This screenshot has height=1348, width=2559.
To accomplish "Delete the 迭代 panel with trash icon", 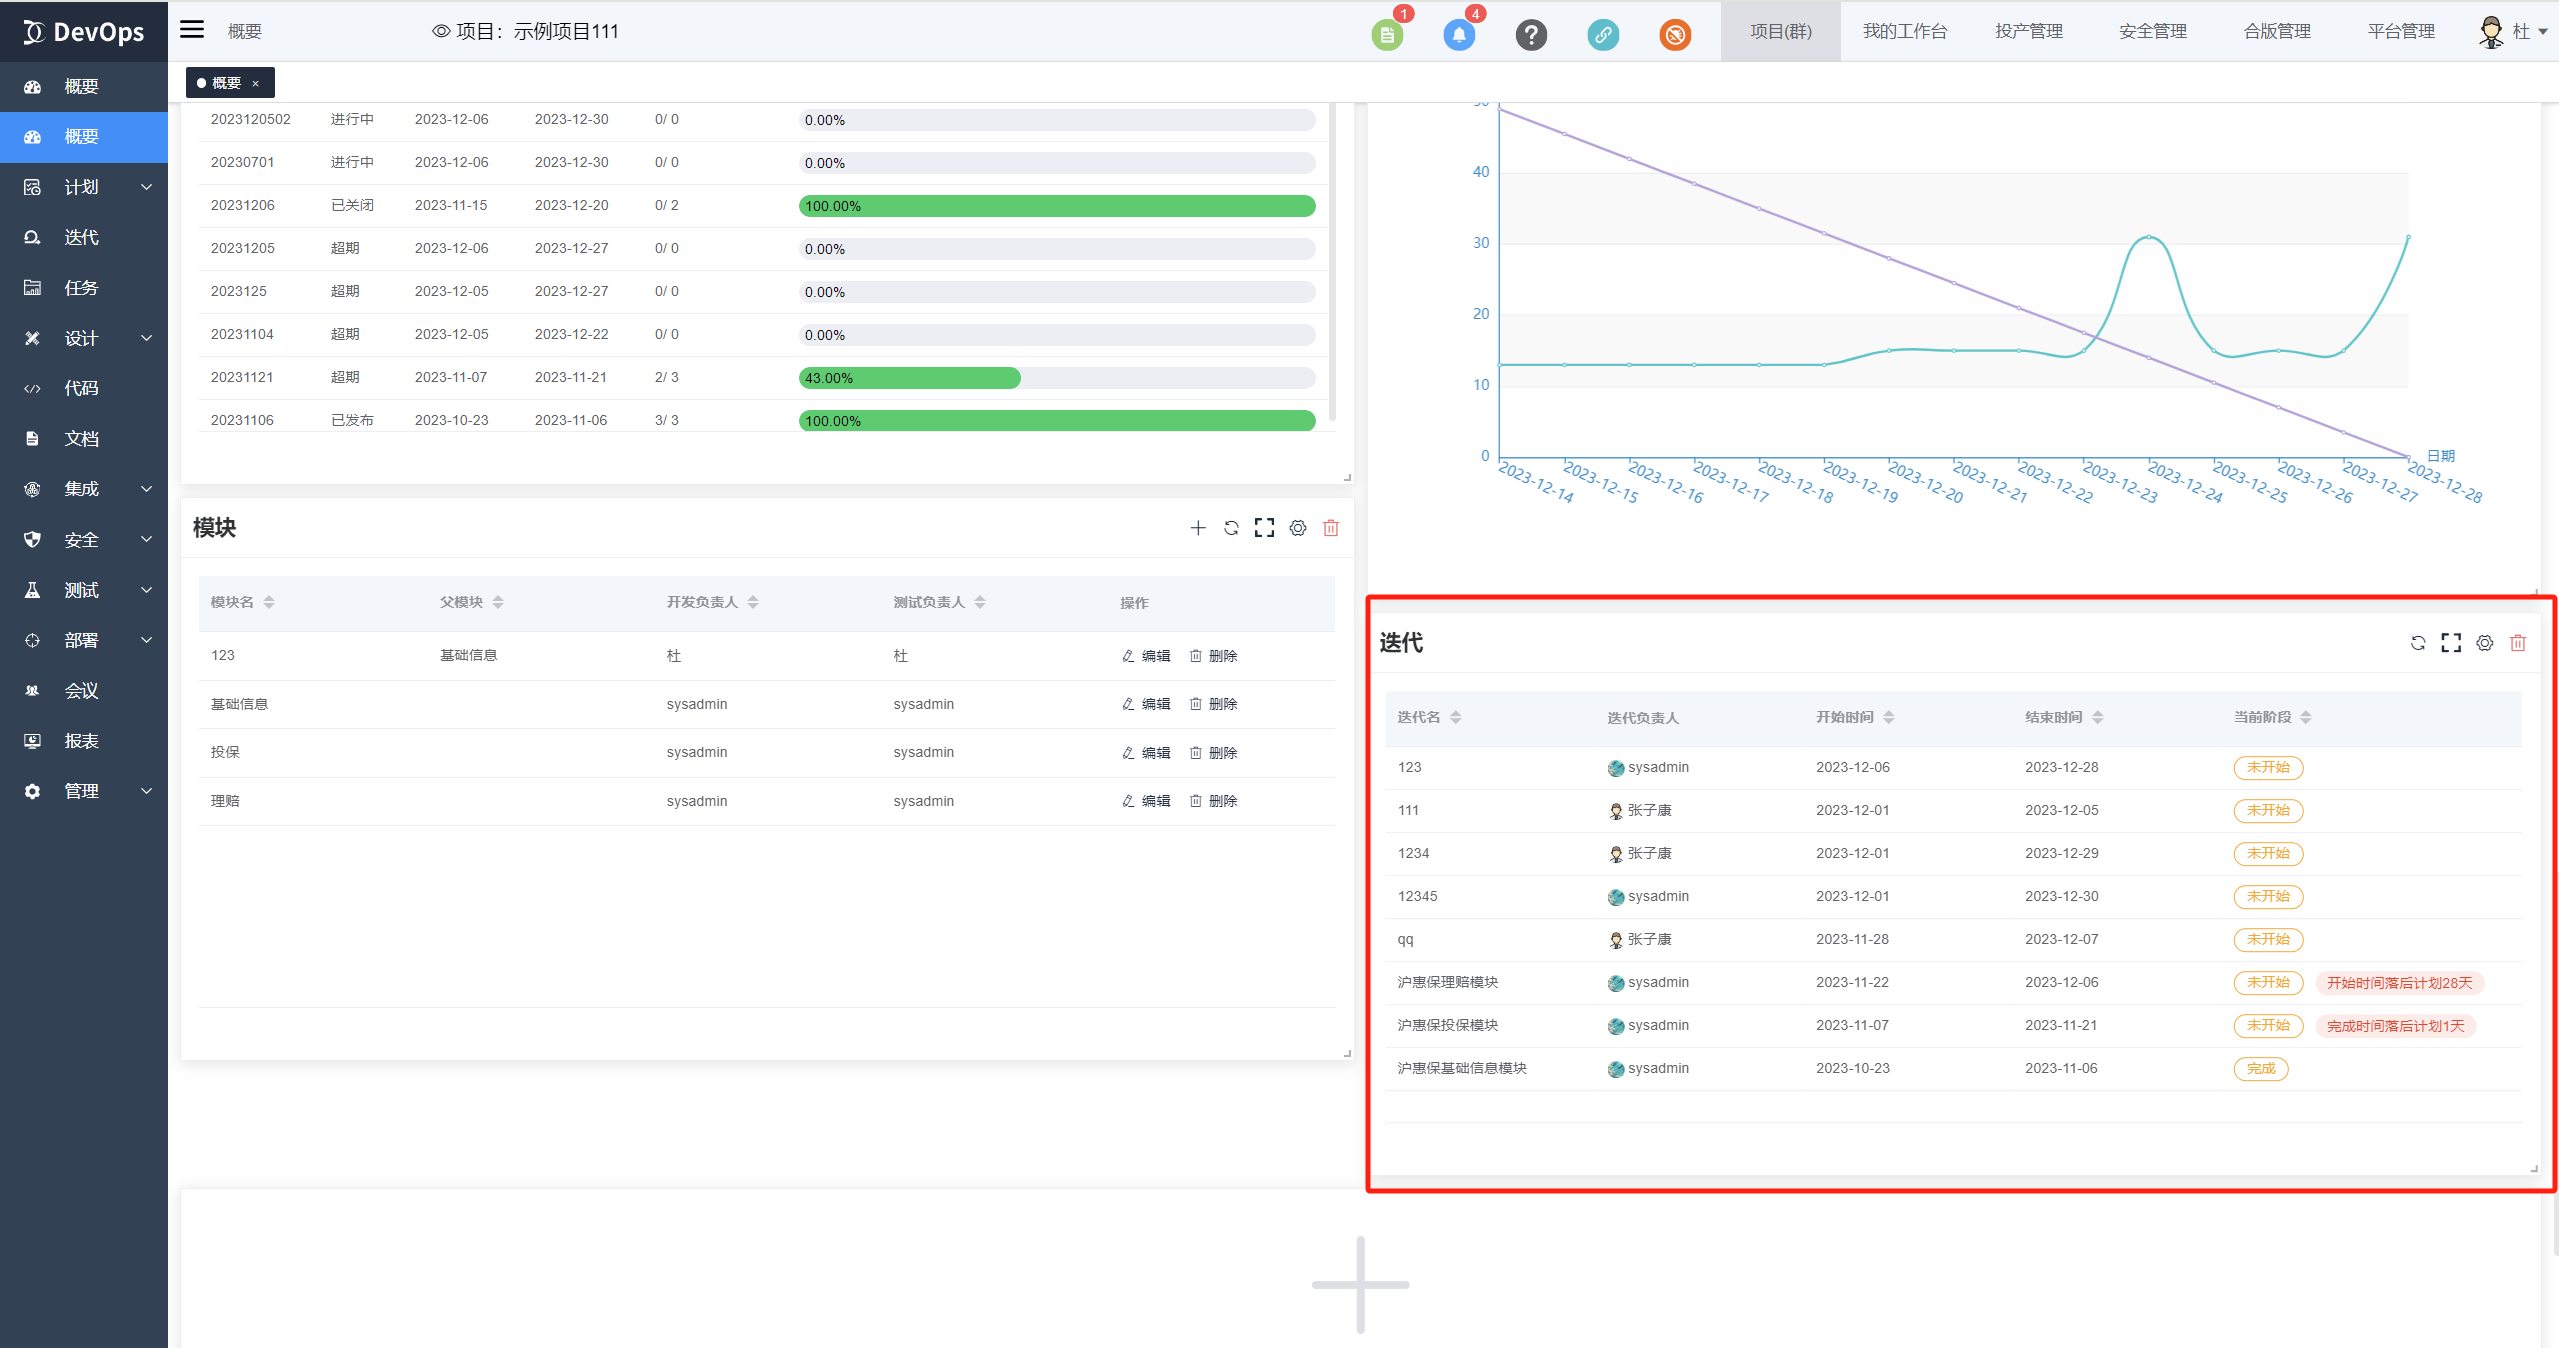I will (2517, 643).
